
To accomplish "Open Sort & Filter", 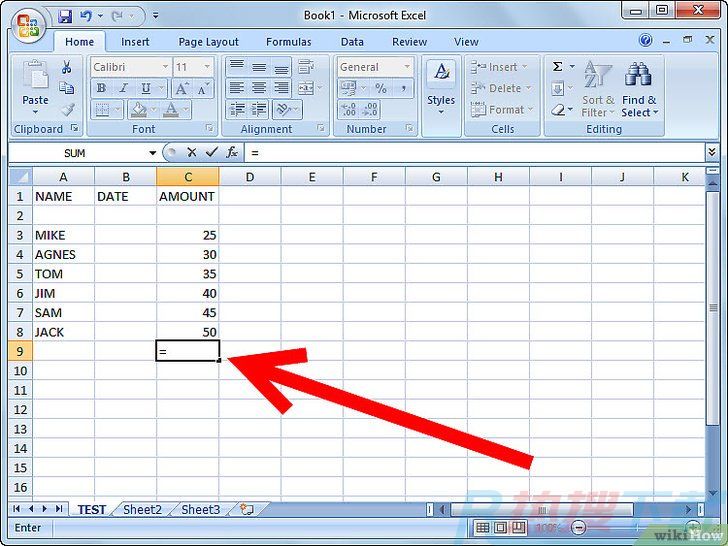I will [x=598, y=89].
